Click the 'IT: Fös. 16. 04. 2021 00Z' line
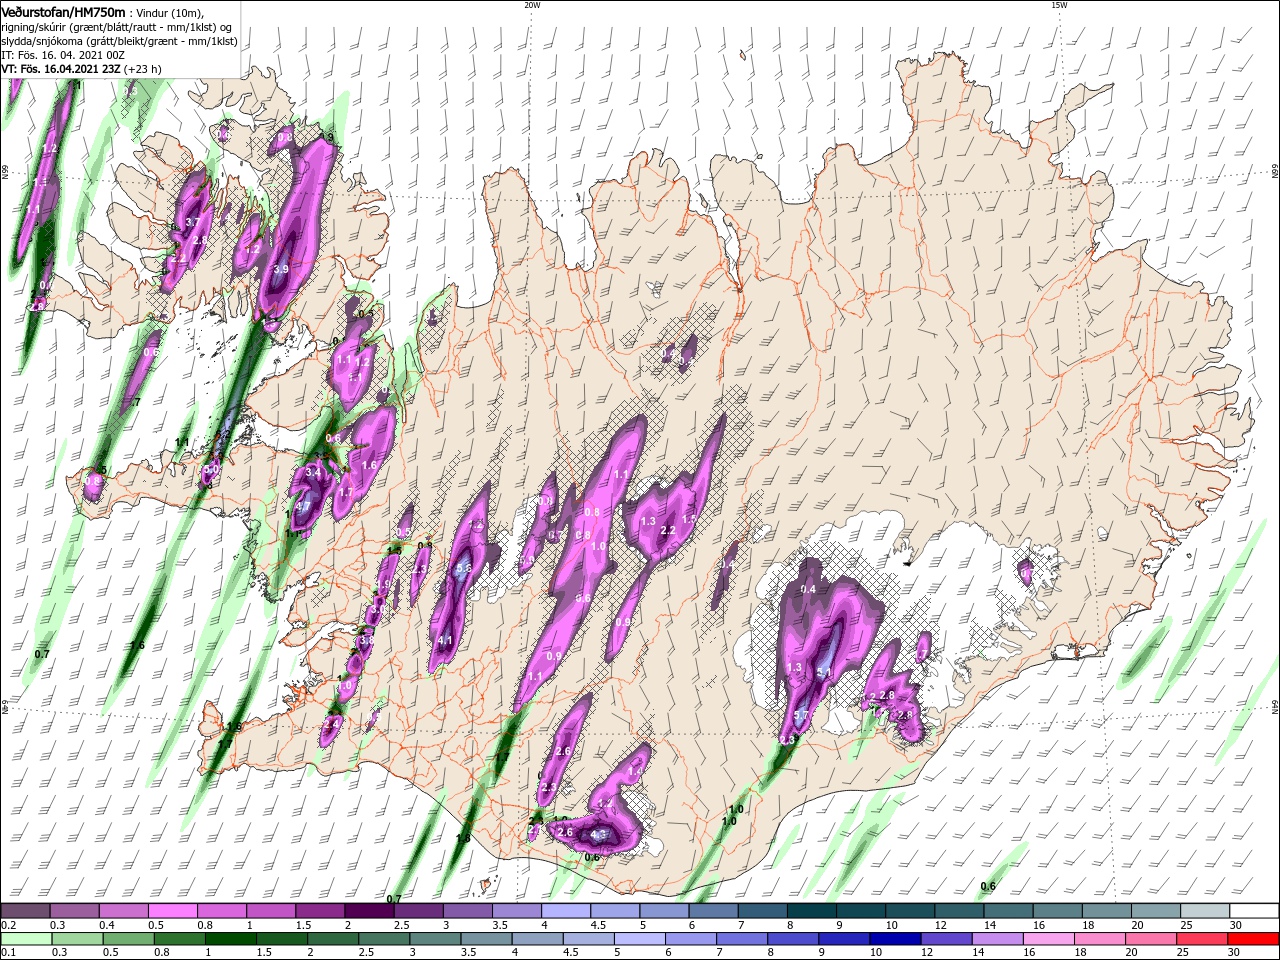Viewport: 1280px width, 960px height. pyautogui.click(x=65, y=55)
